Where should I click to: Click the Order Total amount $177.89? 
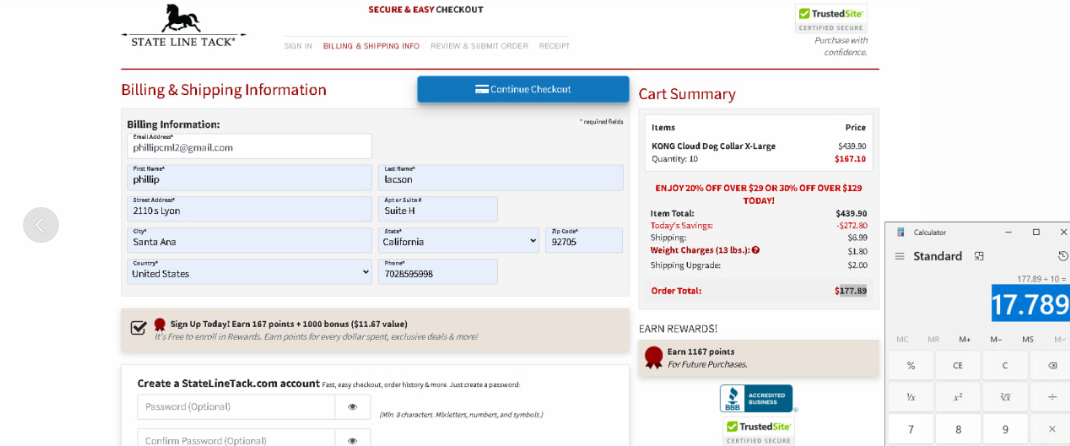click(x=851, y=291)
